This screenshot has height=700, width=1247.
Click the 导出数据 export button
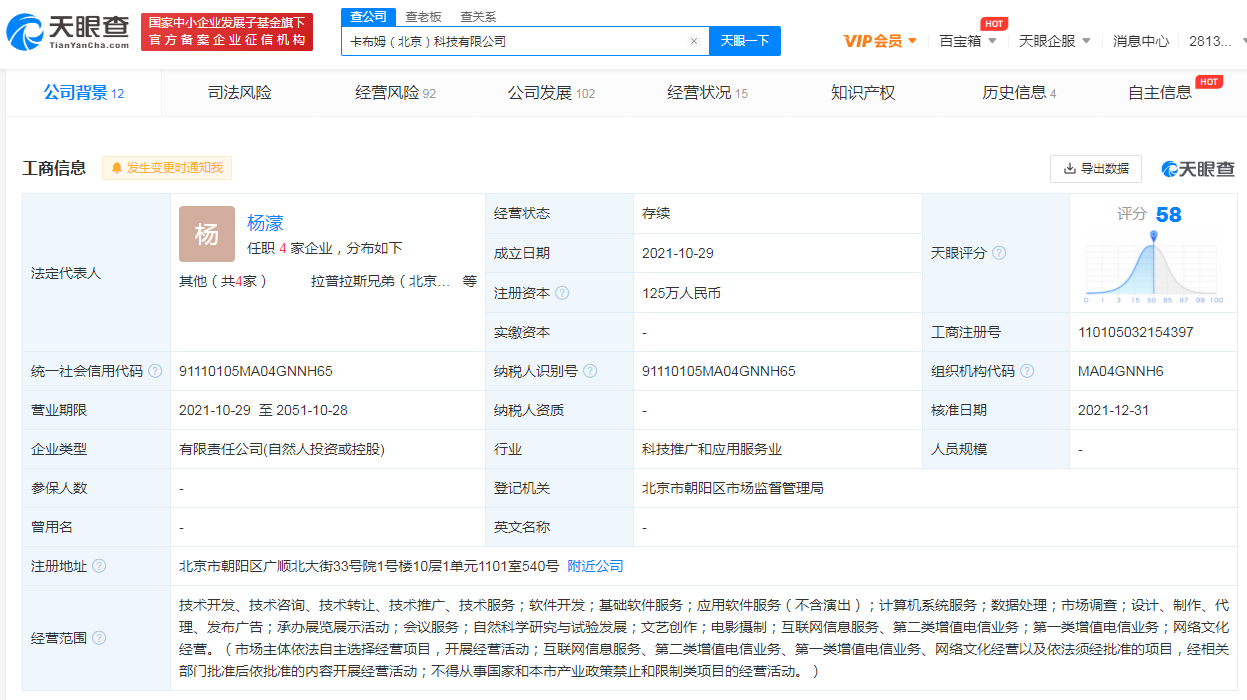(1096, 169)
